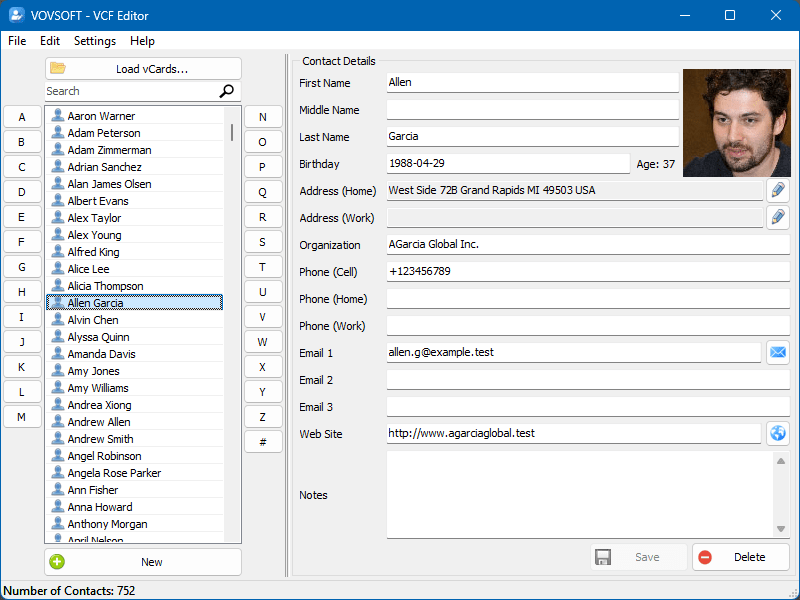Jump to contacts starting with Z
800x600 pixels.
point(263,416)
